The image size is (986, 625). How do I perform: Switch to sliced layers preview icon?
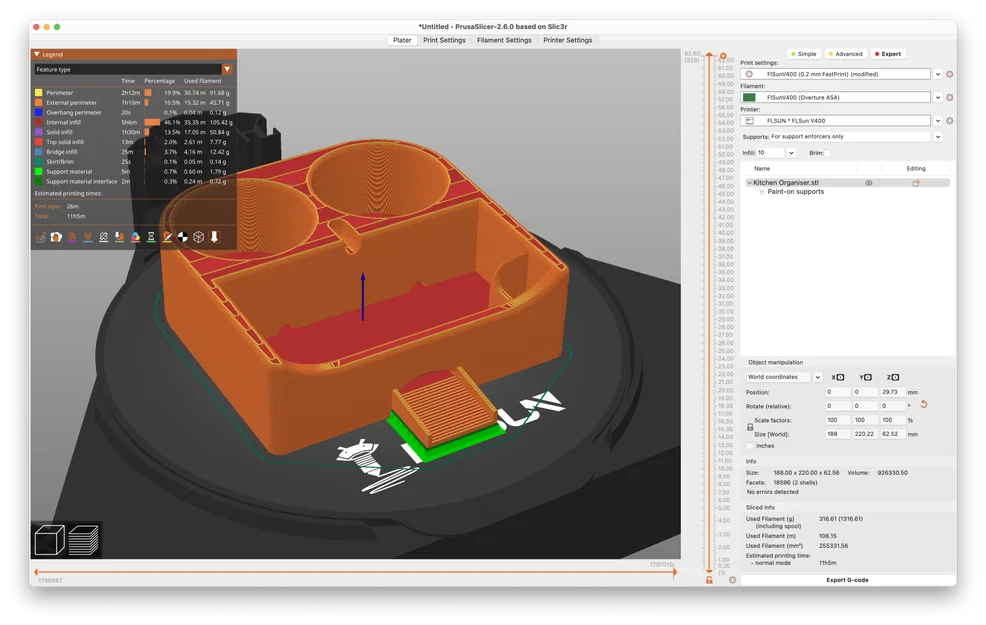point(85,541)
